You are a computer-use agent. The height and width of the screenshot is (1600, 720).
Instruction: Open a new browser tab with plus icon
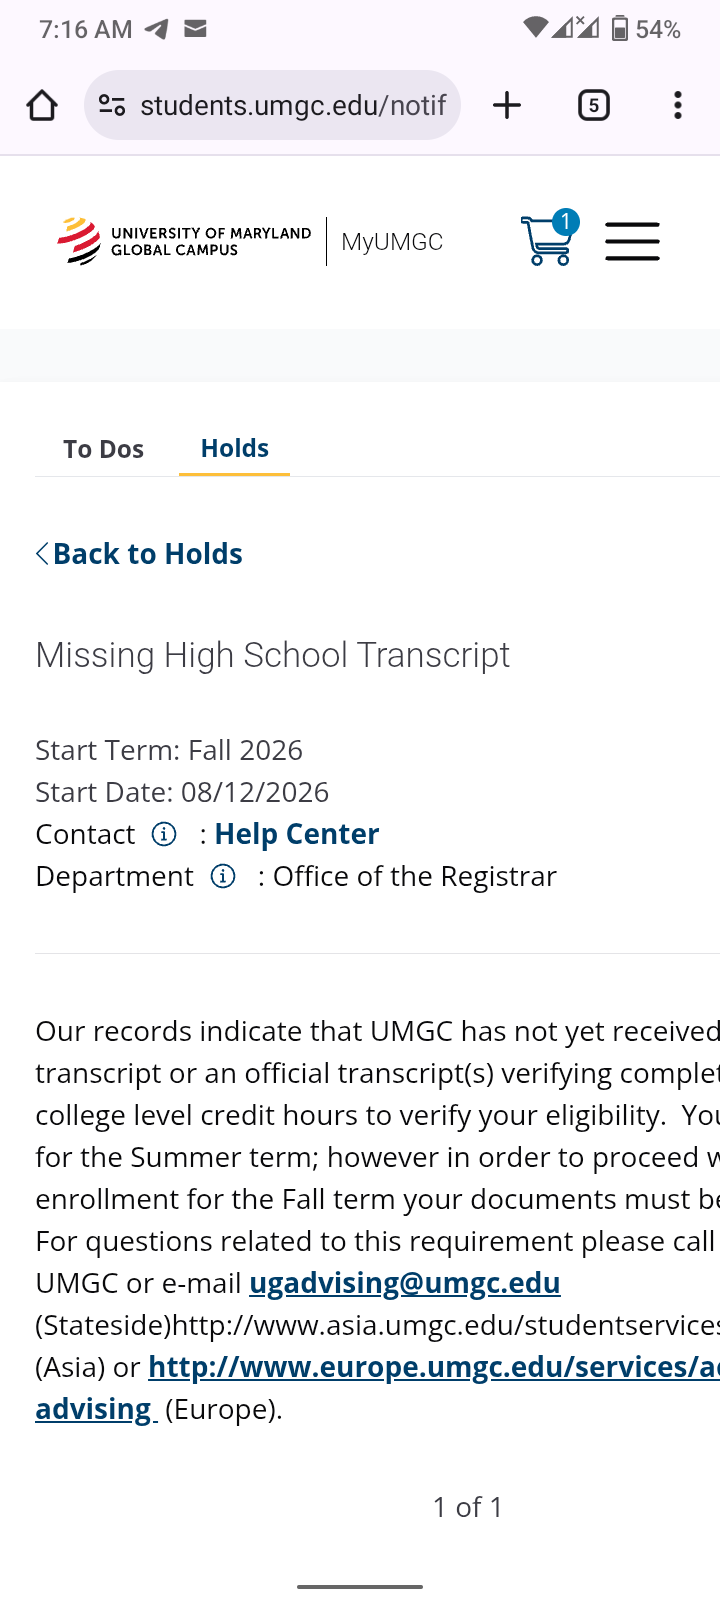[507, 105]
